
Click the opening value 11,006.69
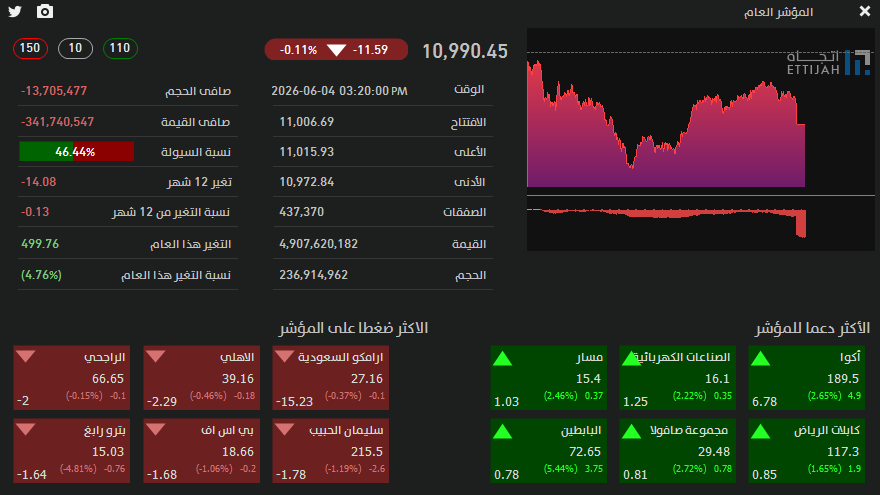pyautogui.click(x=306, y=122)
